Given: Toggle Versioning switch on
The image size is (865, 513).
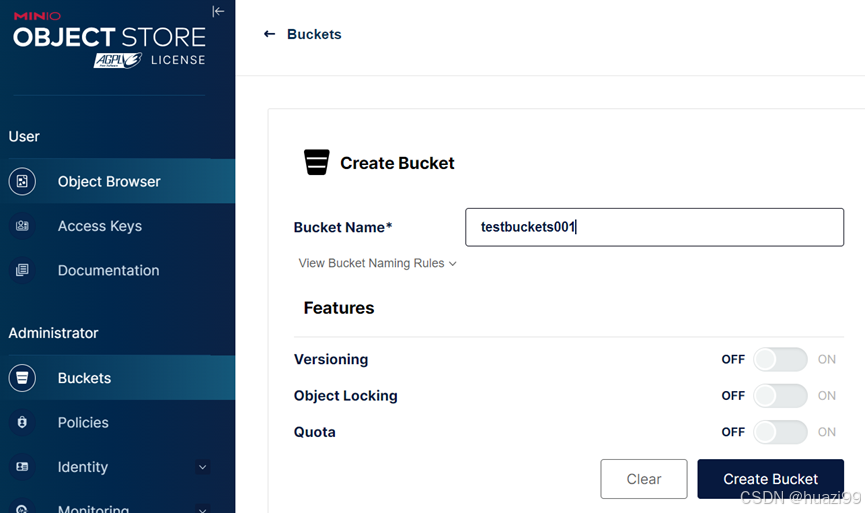Looking at the screenshot, I should tap(780, 360).
